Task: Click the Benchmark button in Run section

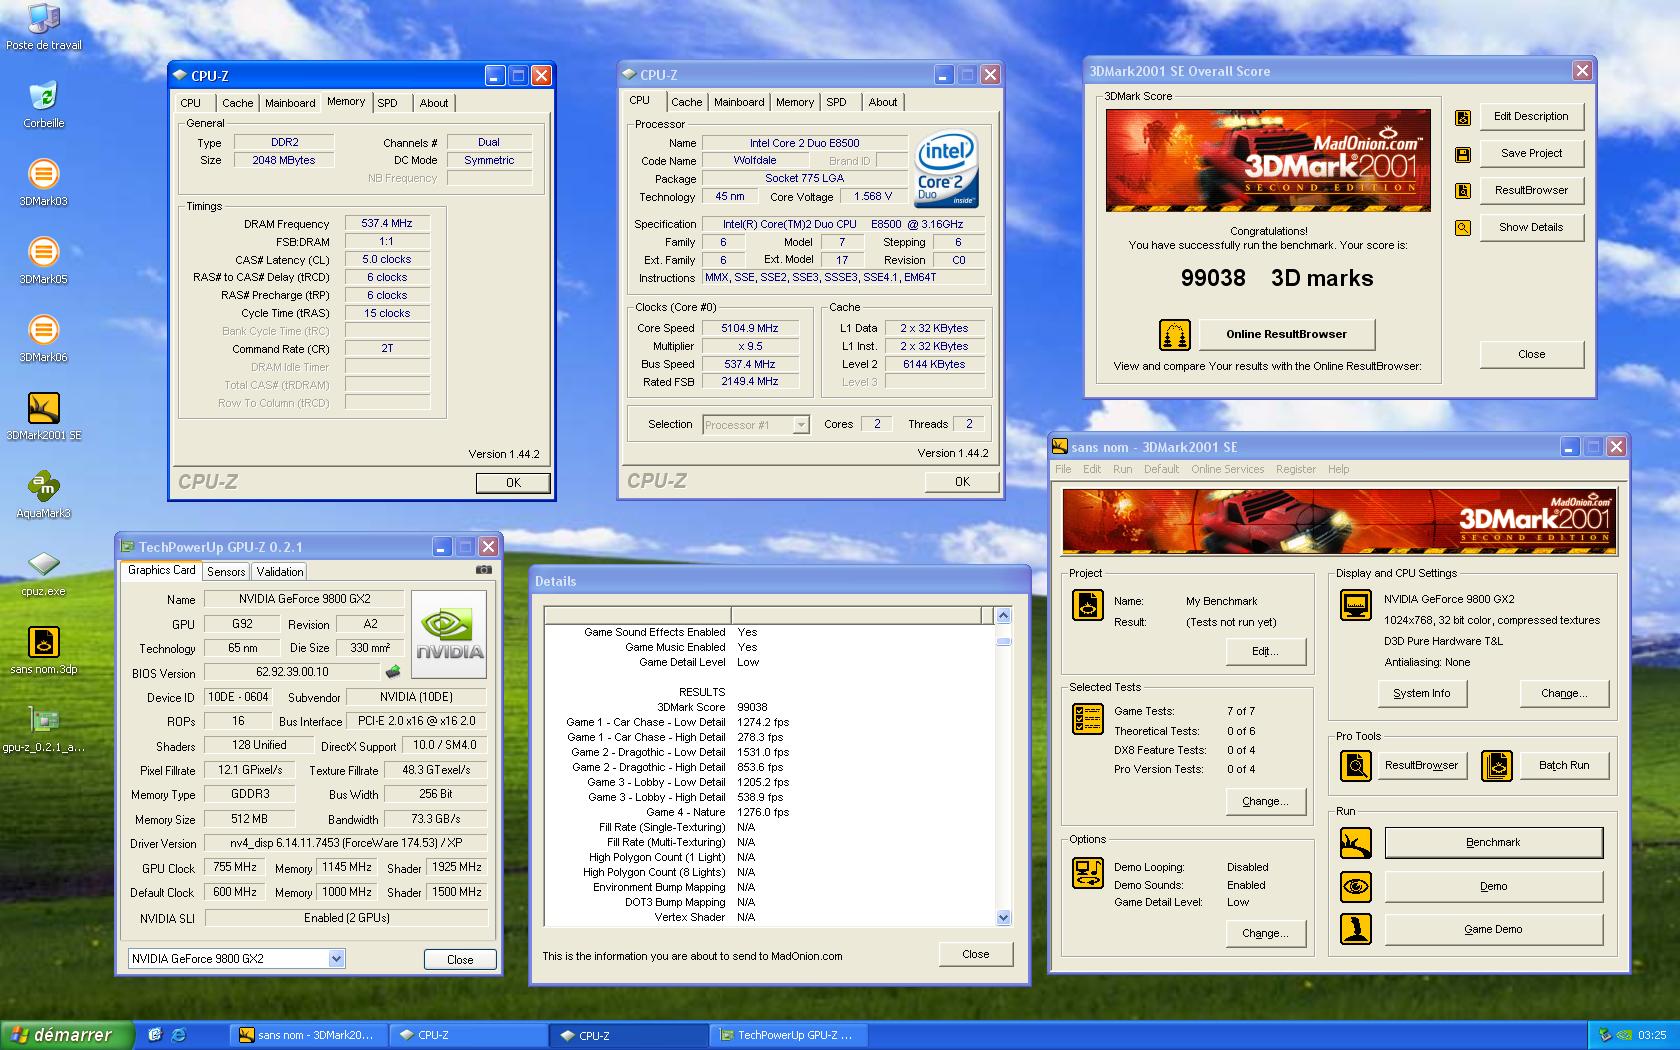Action: [x=1493, y=843]
